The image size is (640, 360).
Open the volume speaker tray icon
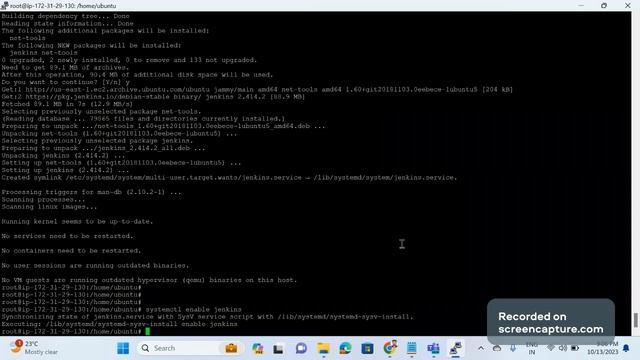coord(563,348)
